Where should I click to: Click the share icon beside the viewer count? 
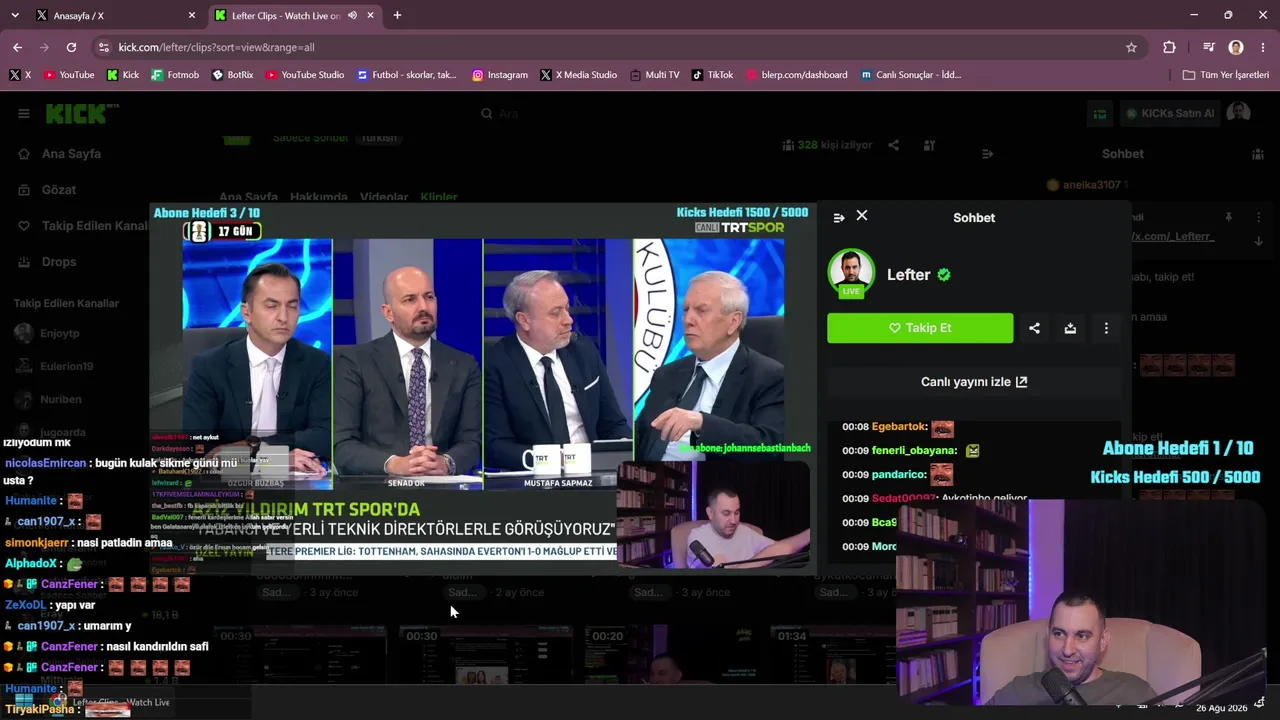[x=893, y=146]
